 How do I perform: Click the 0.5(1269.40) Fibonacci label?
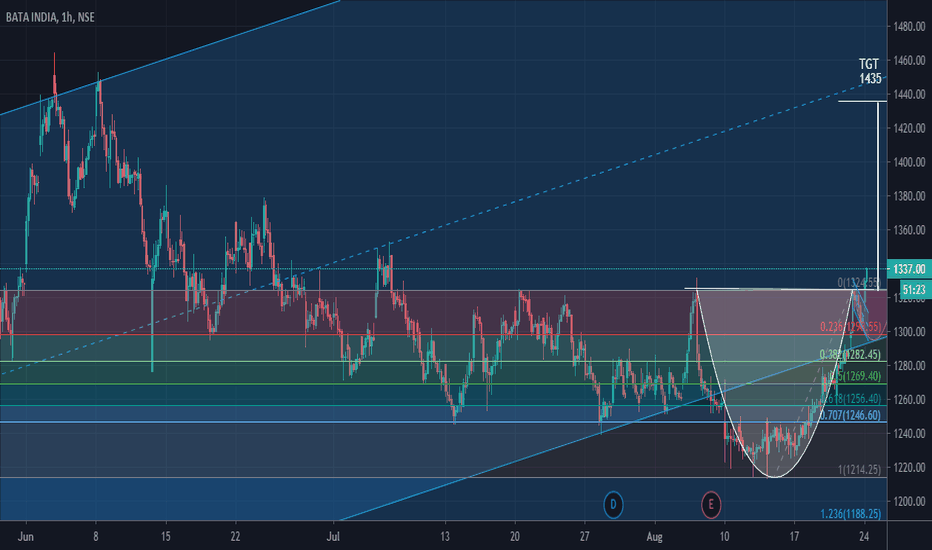(855, 376)
